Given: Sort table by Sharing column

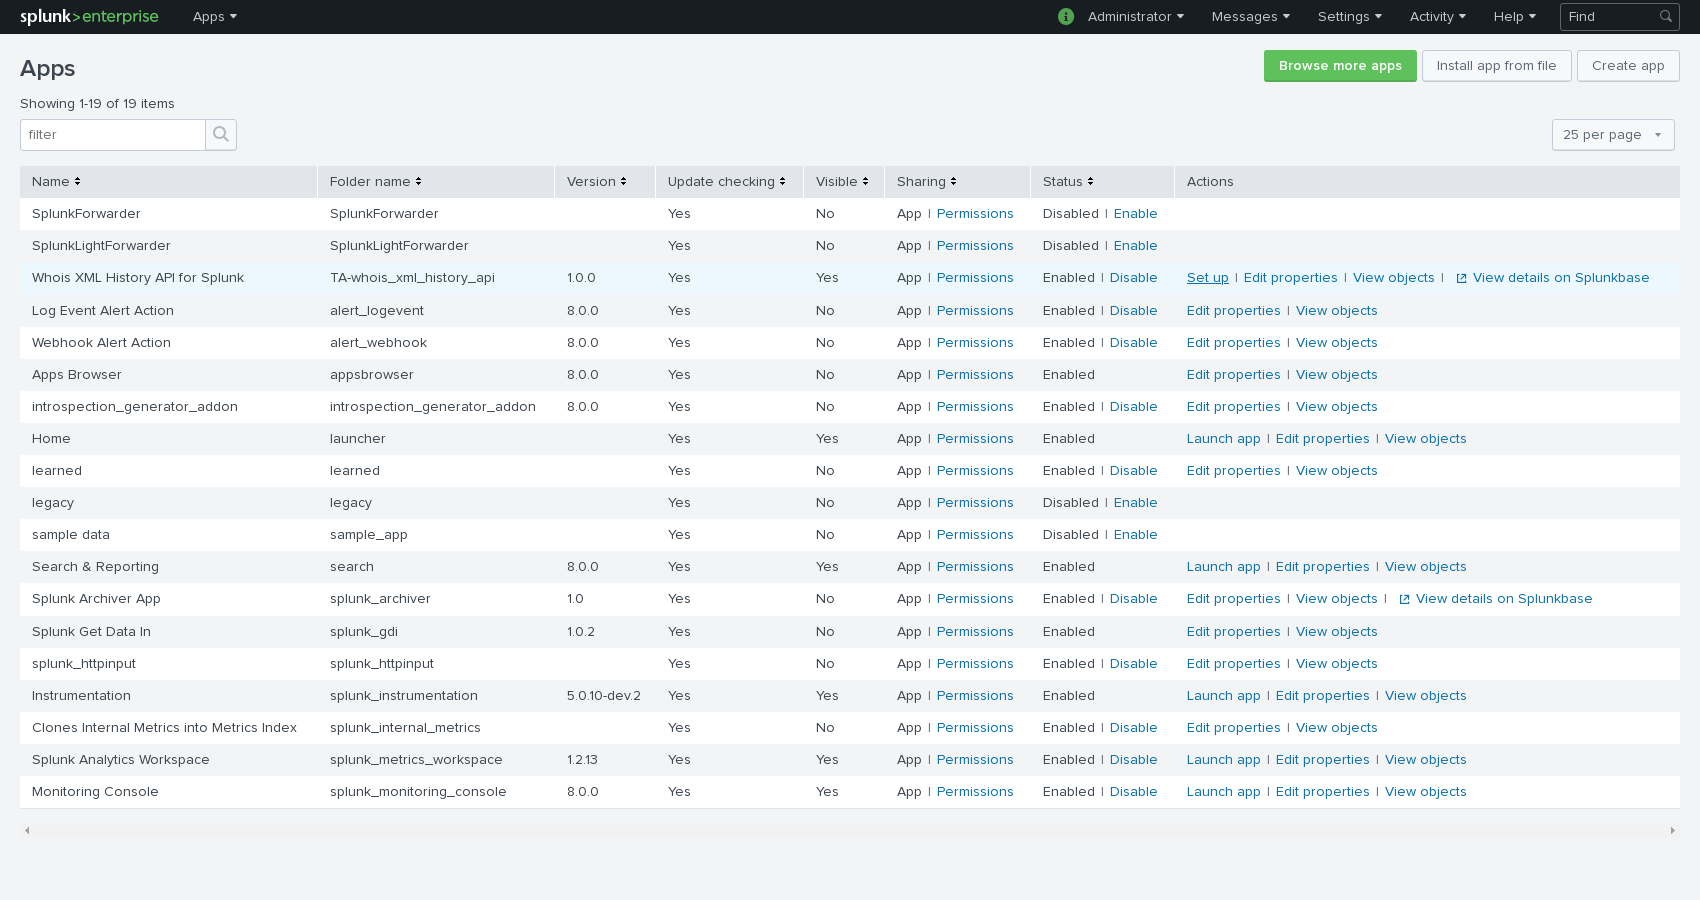Looking at the screenshot, I should [x=927, y=181].
